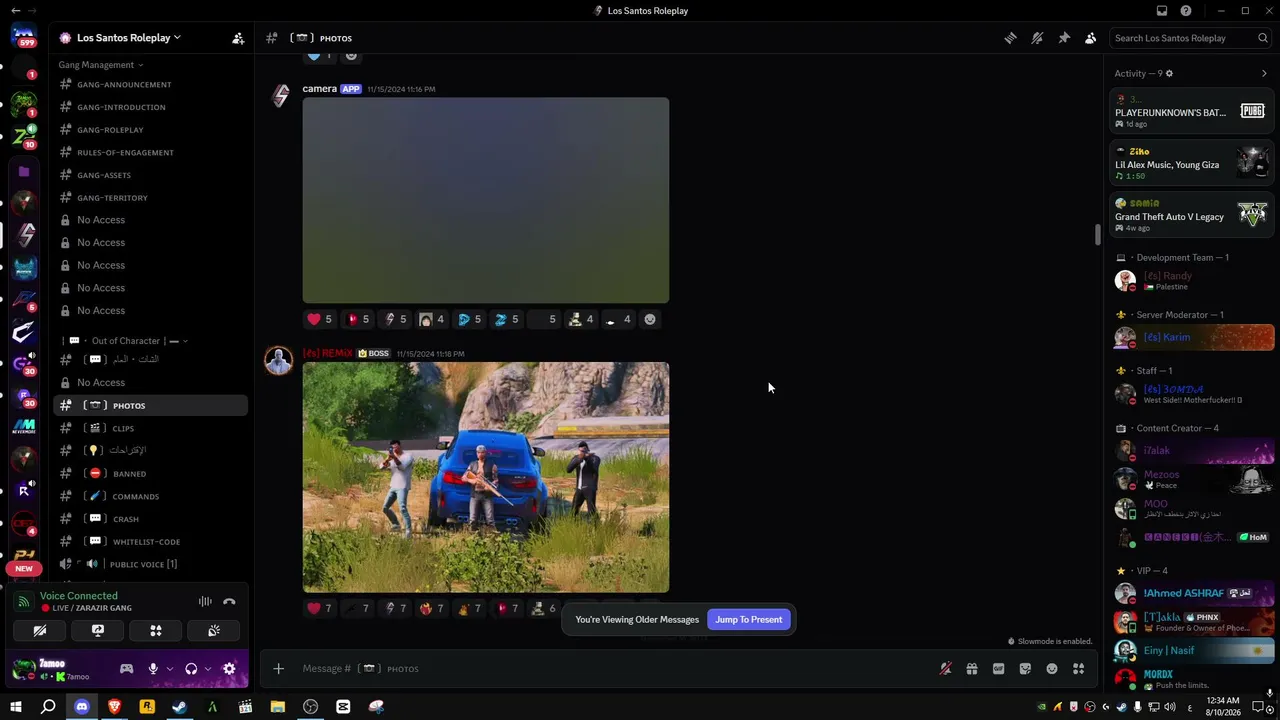
Task: Click the screen share button
Action: [98, 631]
